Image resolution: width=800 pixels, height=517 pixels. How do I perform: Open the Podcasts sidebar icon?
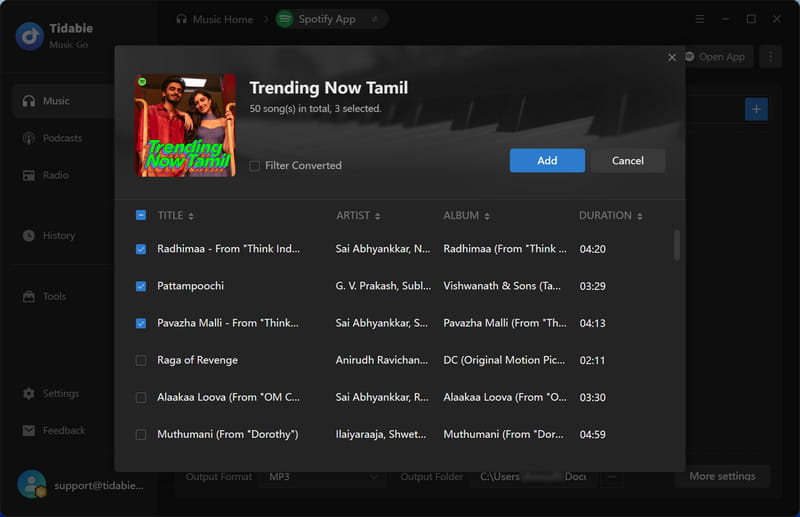(29, 138)
